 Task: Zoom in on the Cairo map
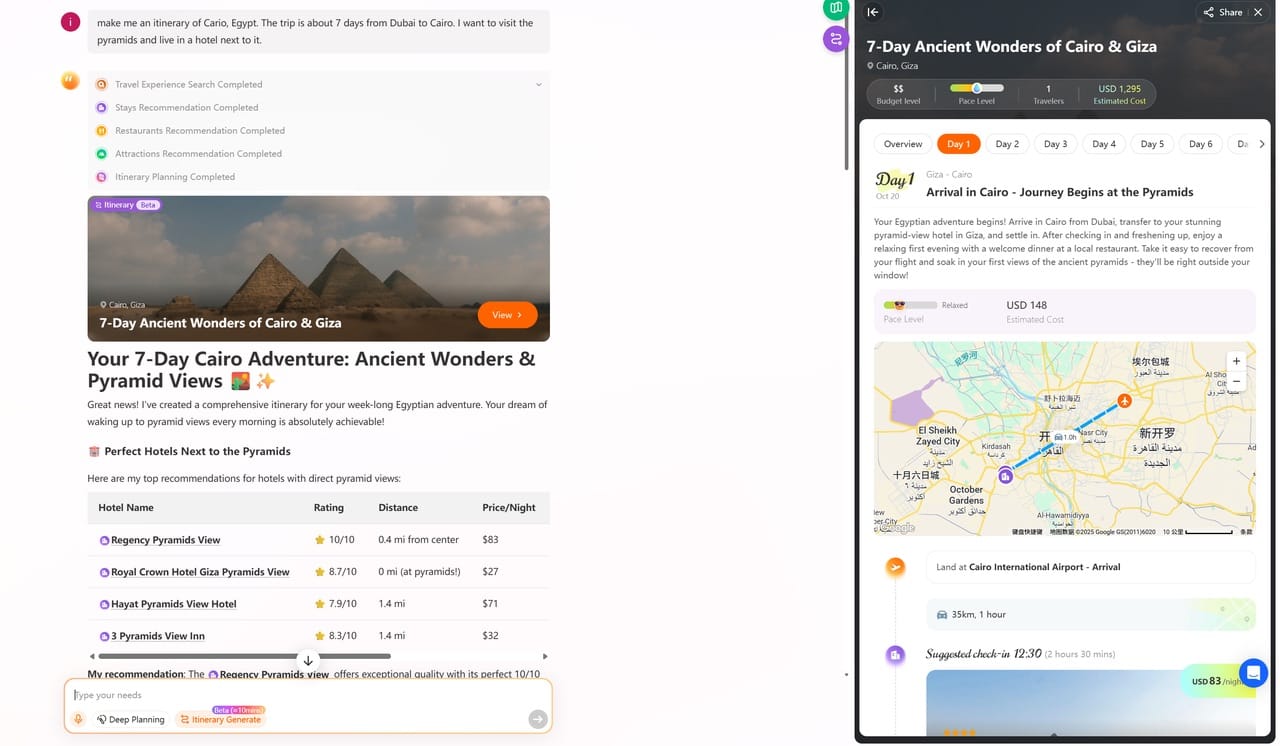pos(1236,361)
